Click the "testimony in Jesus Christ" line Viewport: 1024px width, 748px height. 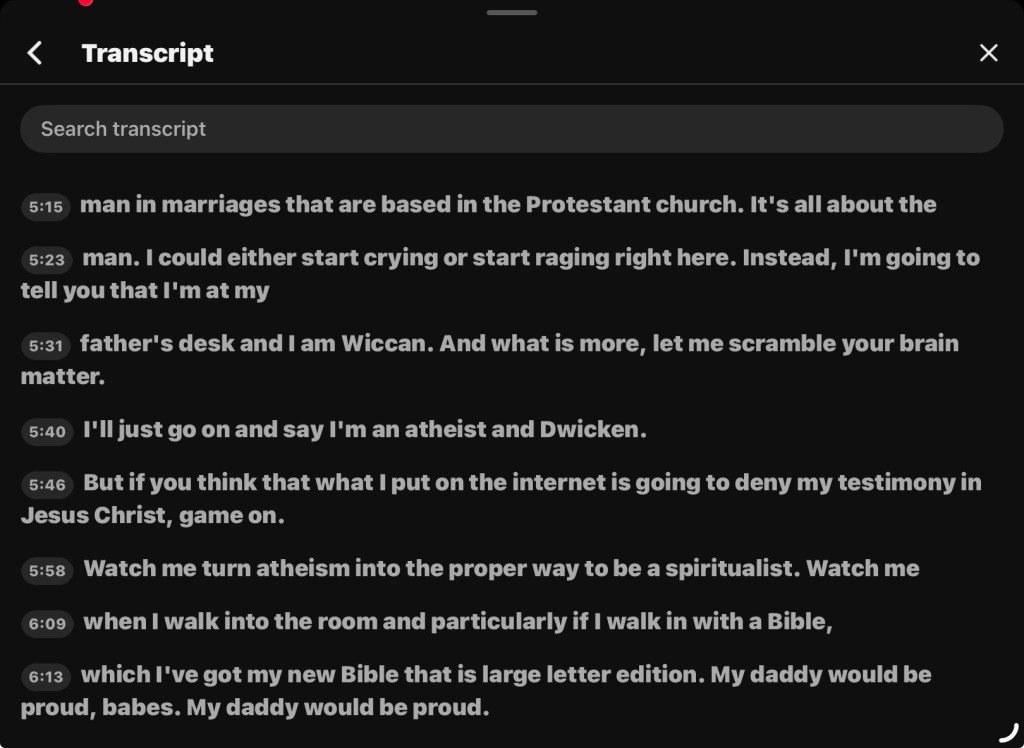pos(530,483)
